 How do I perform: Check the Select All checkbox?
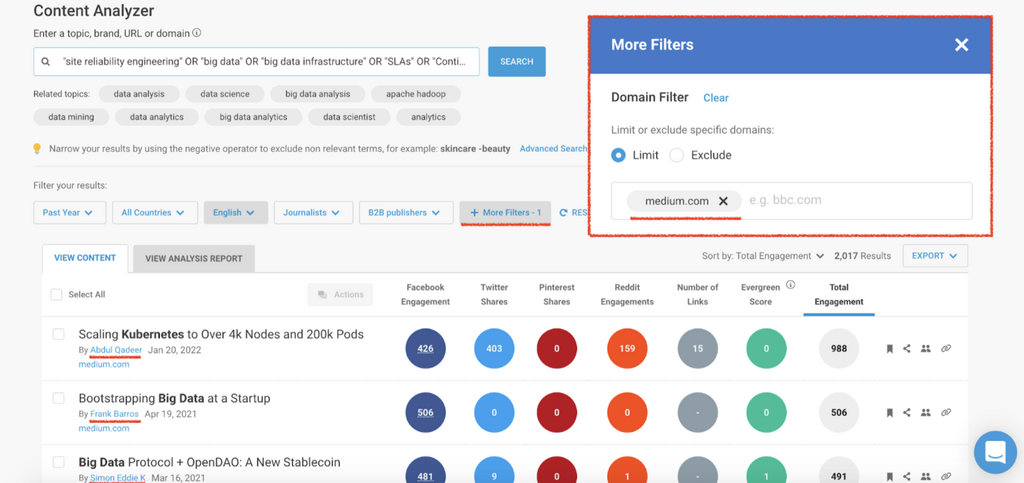[x=57, y=295]
